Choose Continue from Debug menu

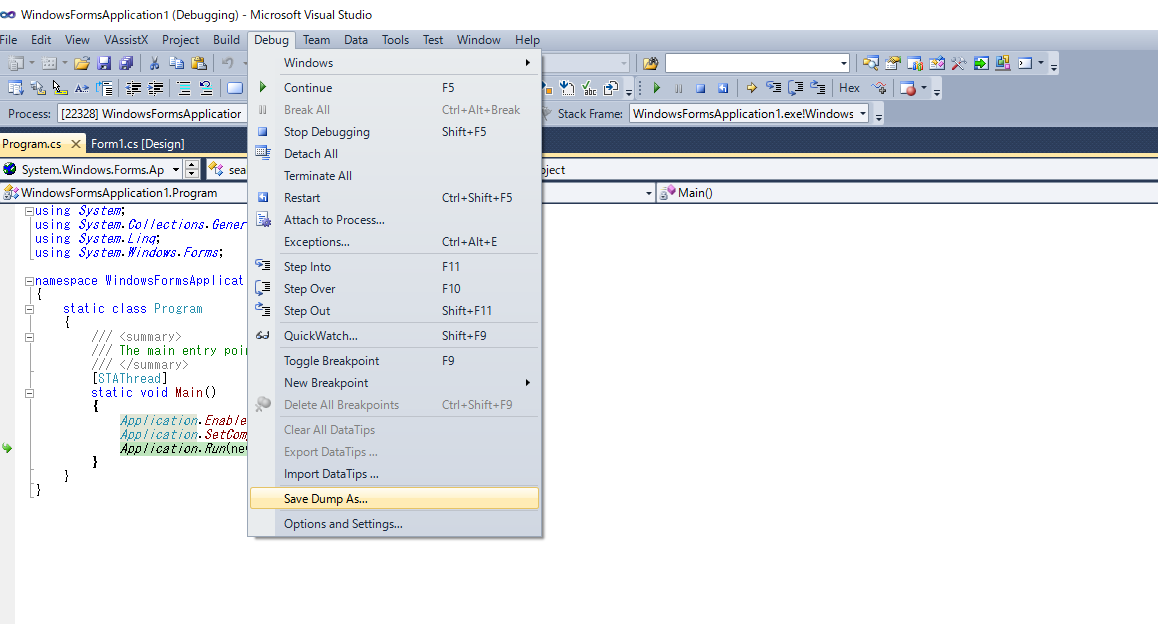(x=394, y=88)
